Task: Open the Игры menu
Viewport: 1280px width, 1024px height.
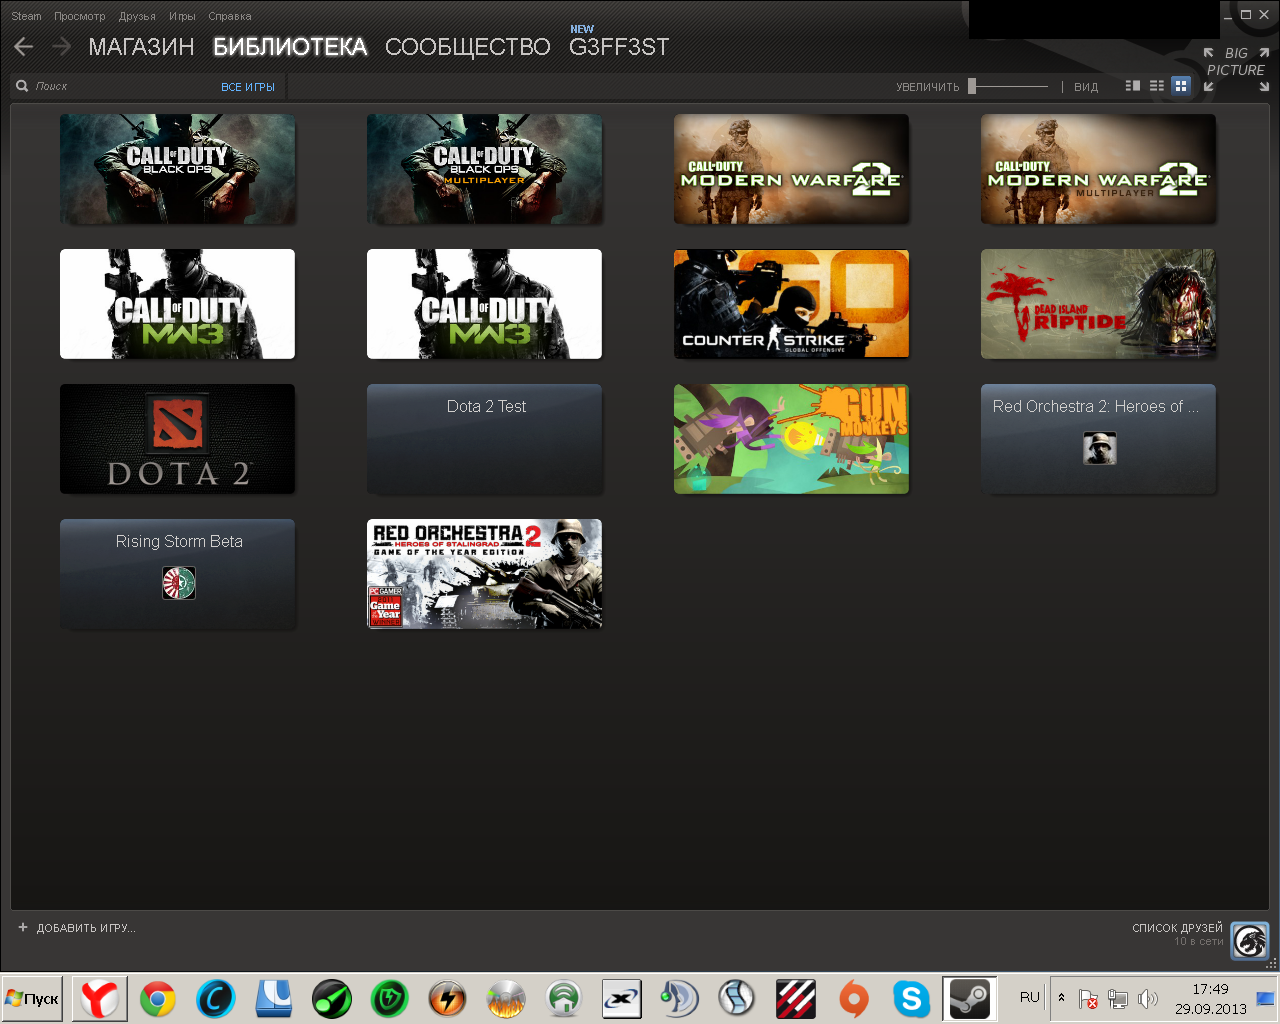Action: (182, 16)
